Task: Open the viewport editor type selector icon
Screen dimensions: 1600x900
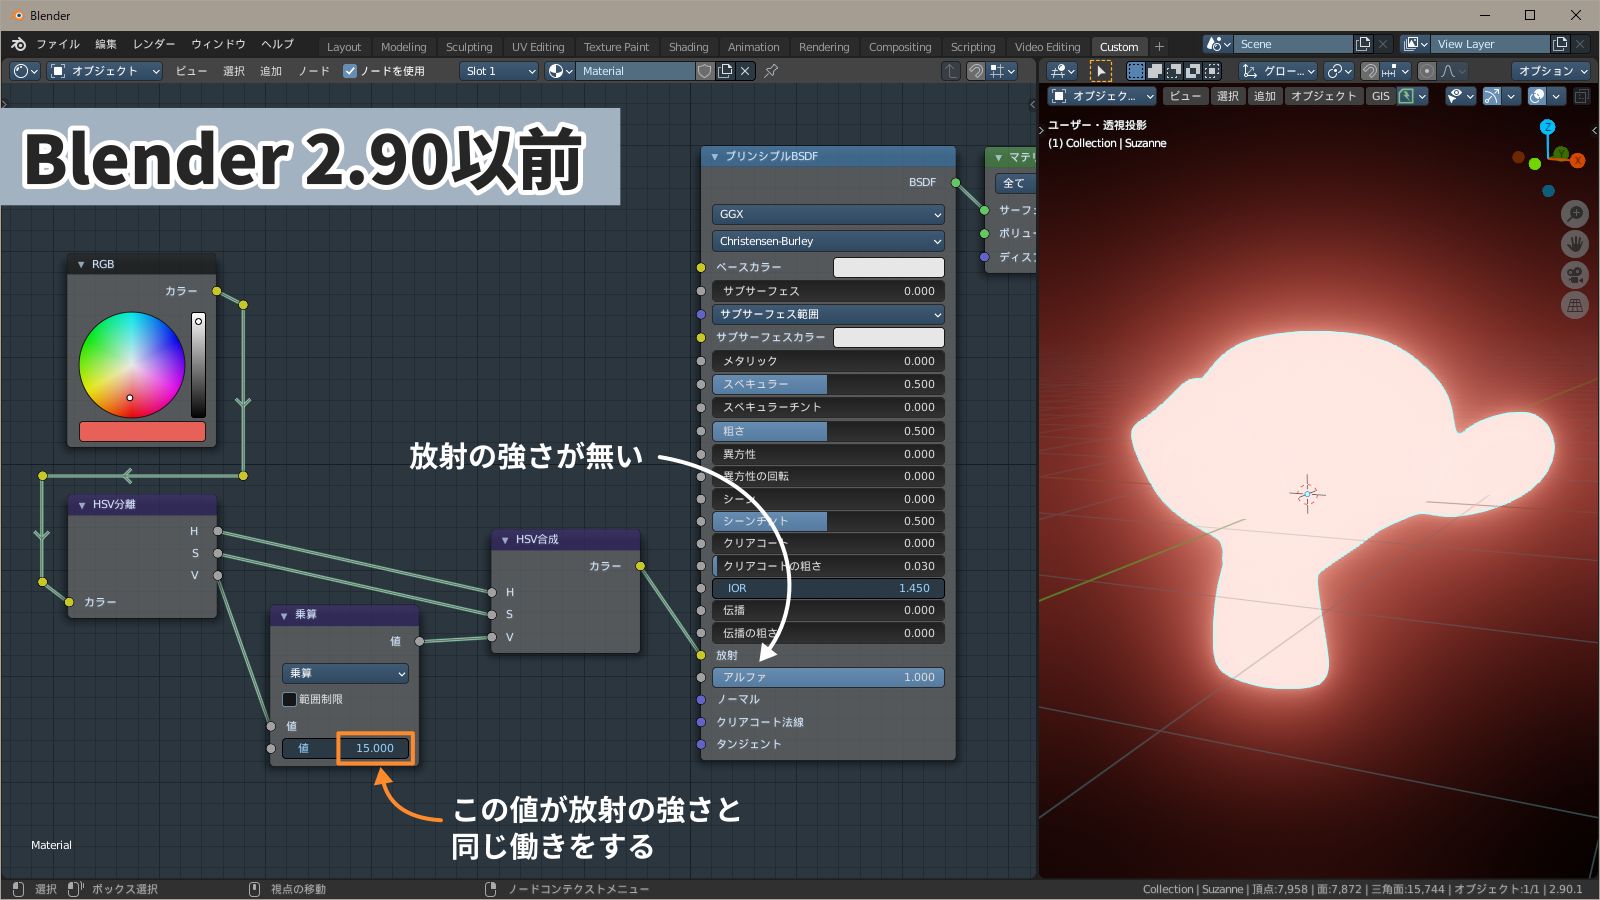Action: click(x=1060, y=71)
